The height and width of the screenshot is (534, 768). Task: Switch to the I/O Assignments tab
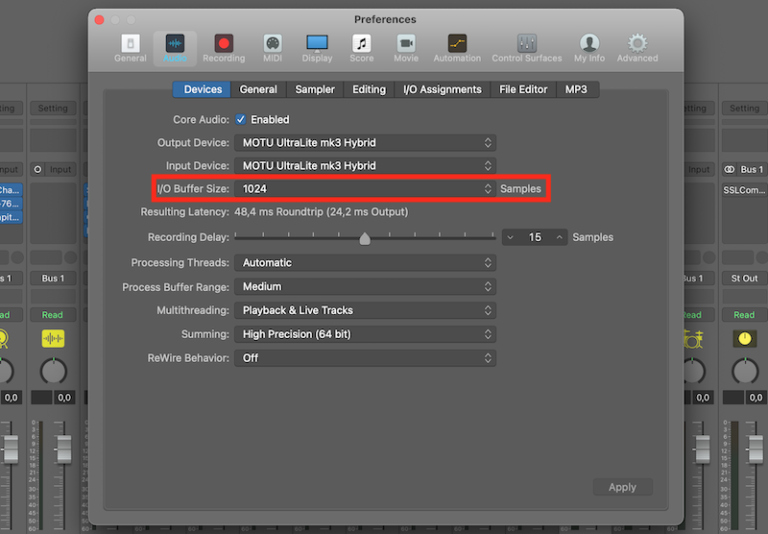coord(442,89)
